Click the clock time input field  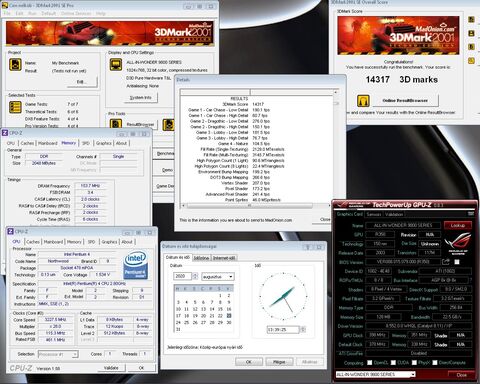pyautogui.click(x=283, y=330)
